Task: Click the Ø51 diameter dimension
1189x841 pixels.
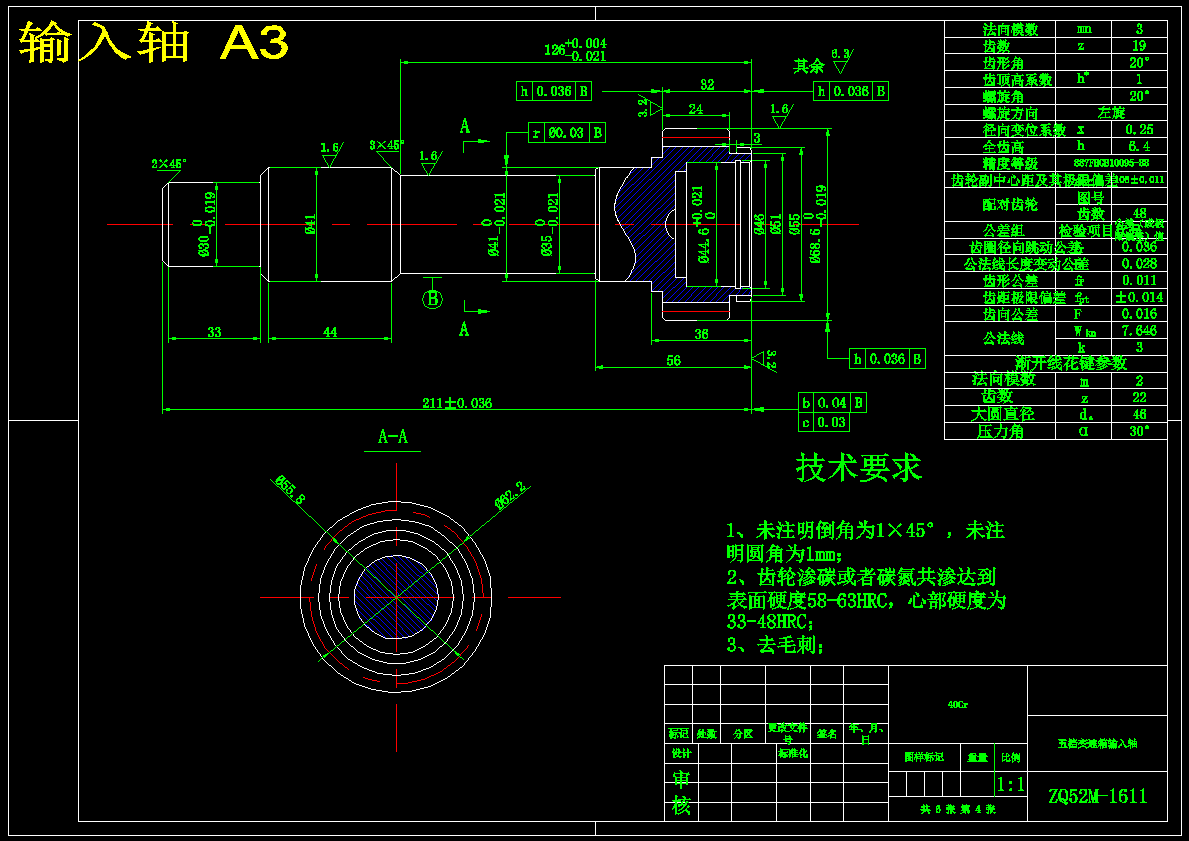Action: [776, 224]
